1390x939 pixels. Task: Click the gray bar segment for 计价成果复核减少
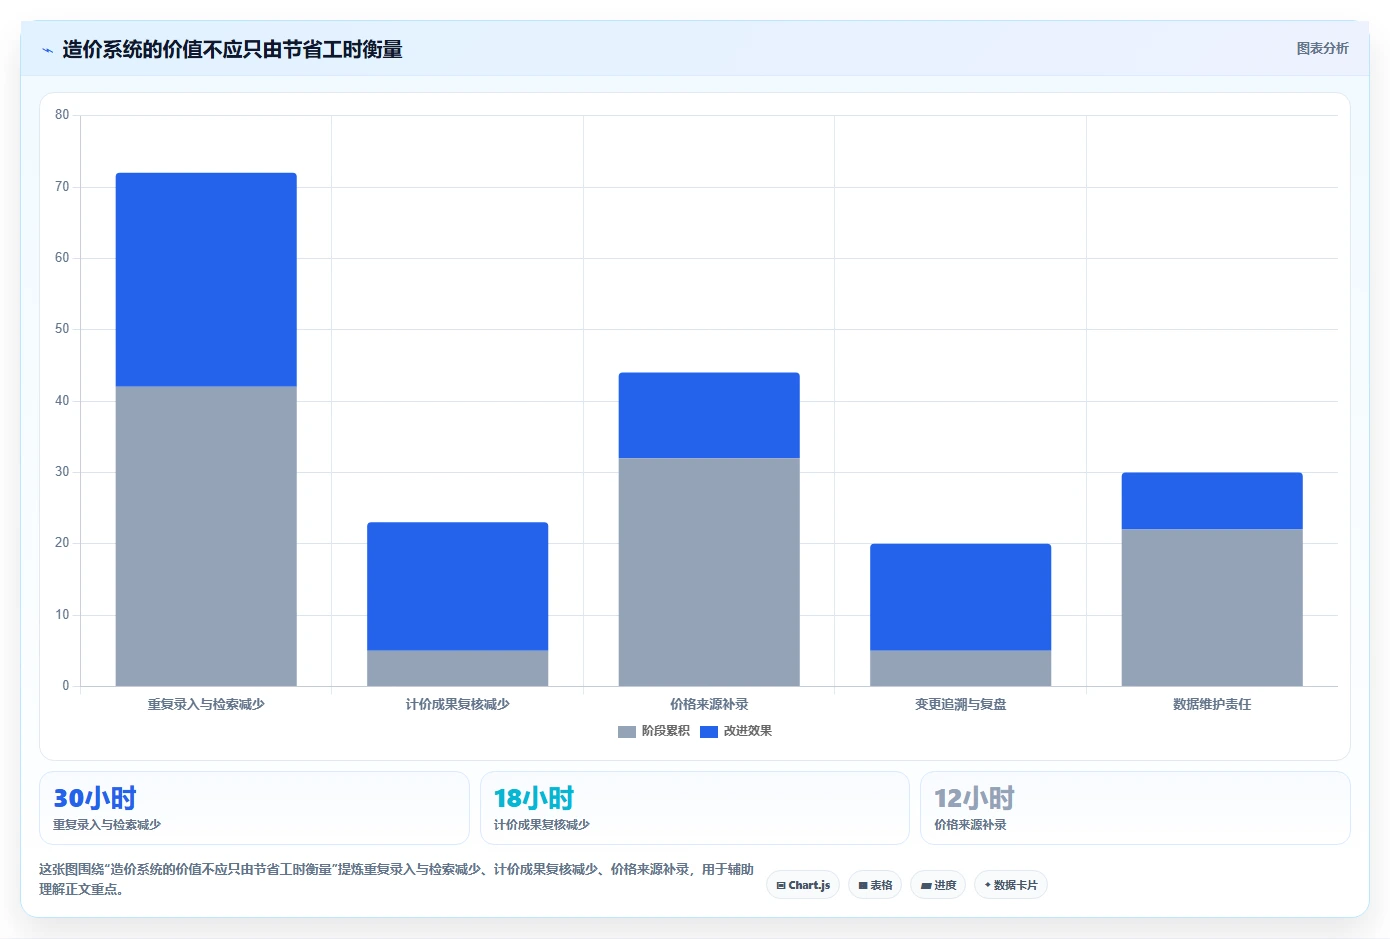pos(457,668)
